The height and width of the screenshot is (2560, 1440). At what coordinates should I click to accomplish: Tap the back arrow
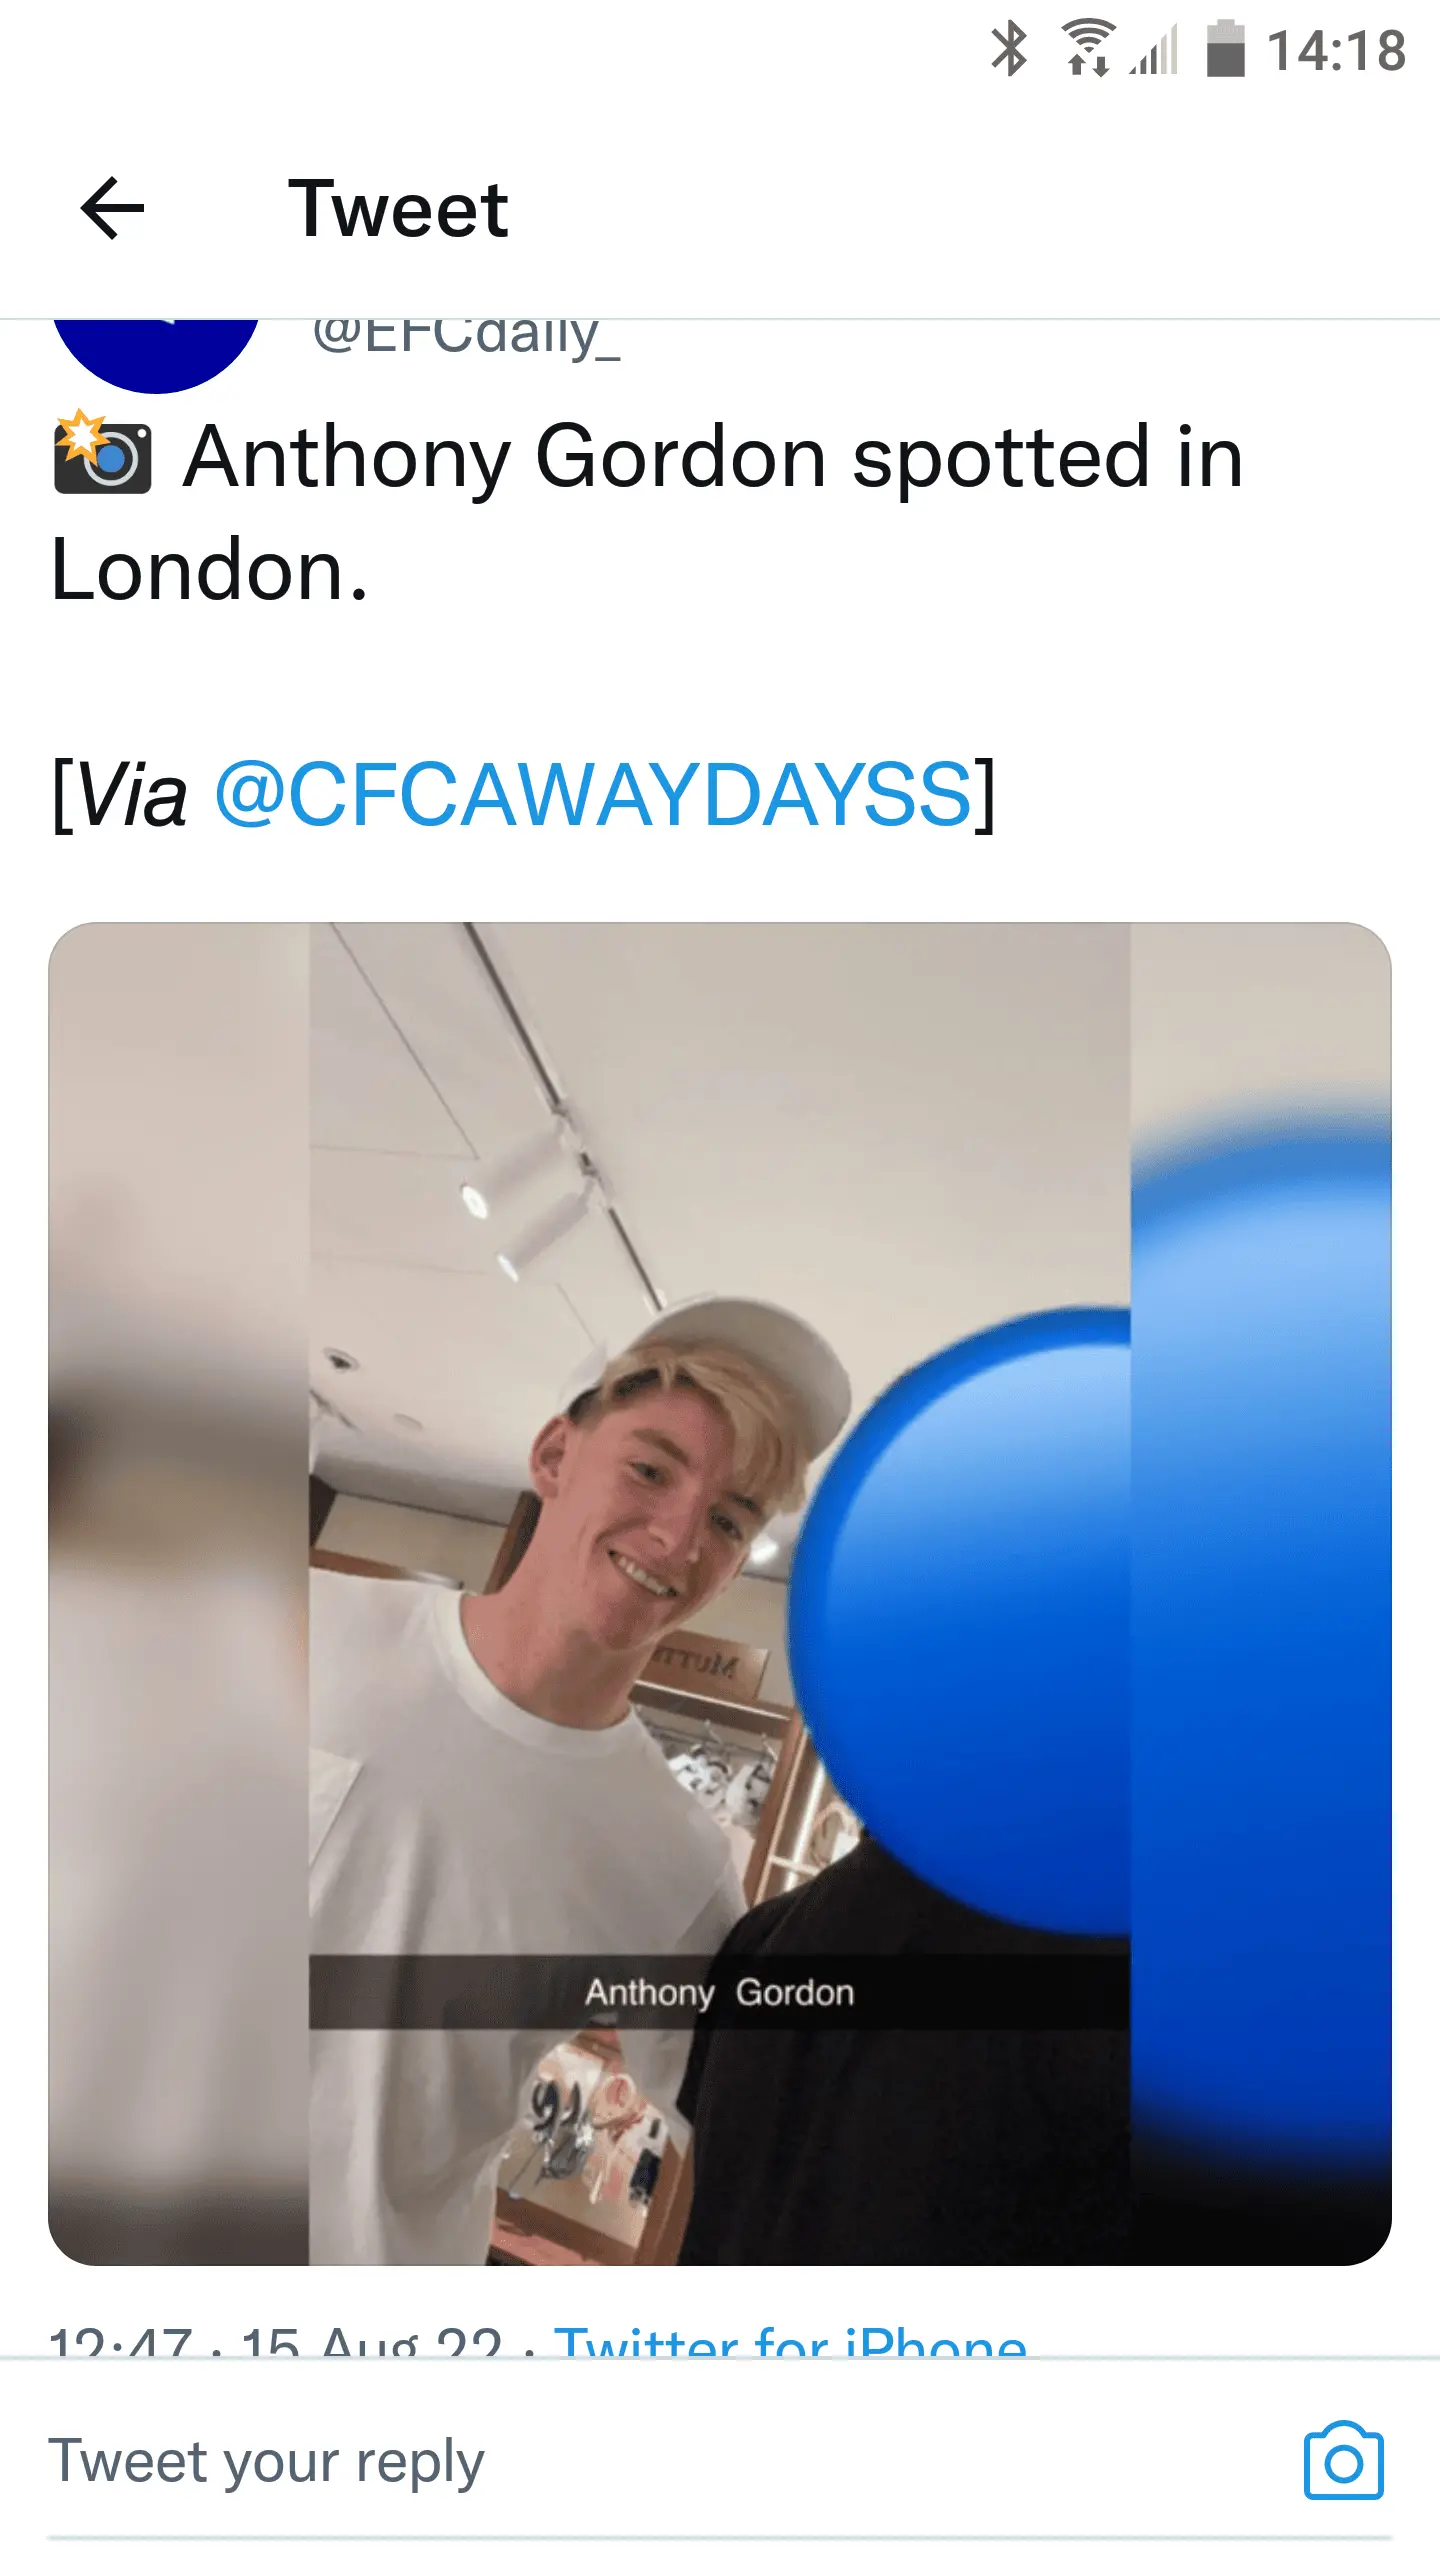click(x=112, y=208)
